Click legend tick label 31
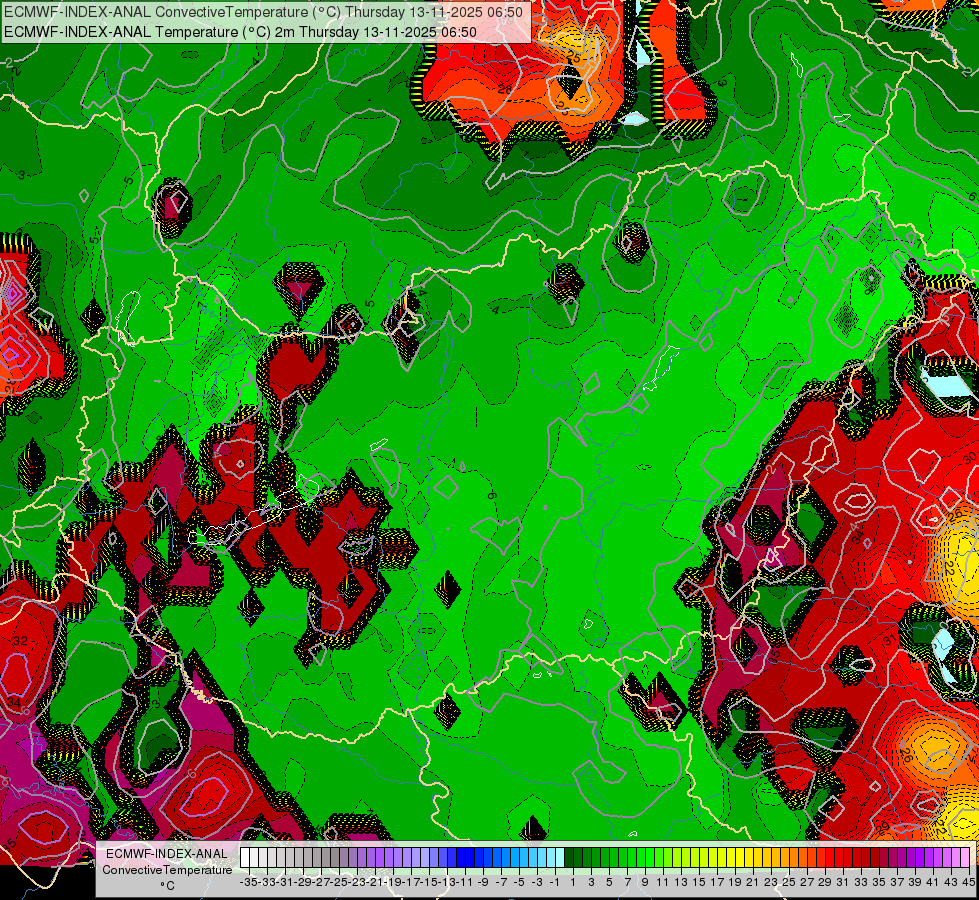 (x=843, y=882)
